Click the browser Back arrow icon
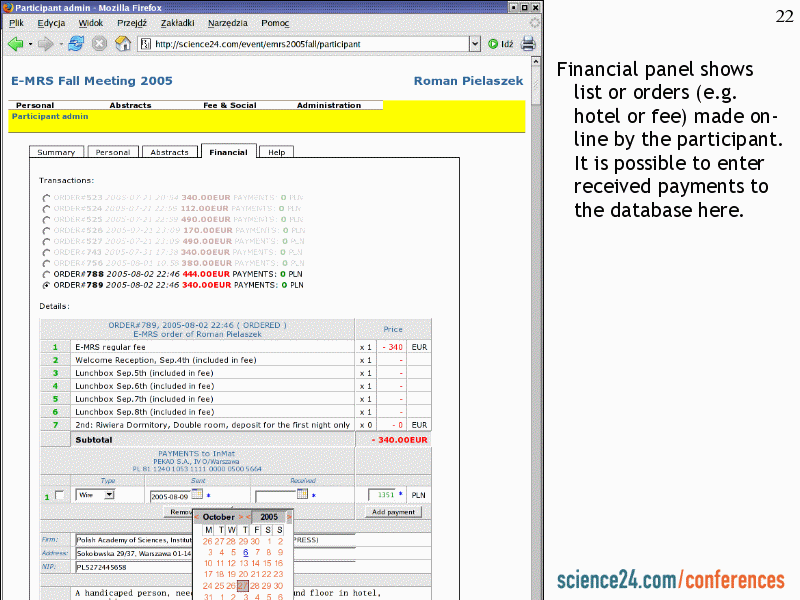The image size is (800, 600). pos(15,44)
